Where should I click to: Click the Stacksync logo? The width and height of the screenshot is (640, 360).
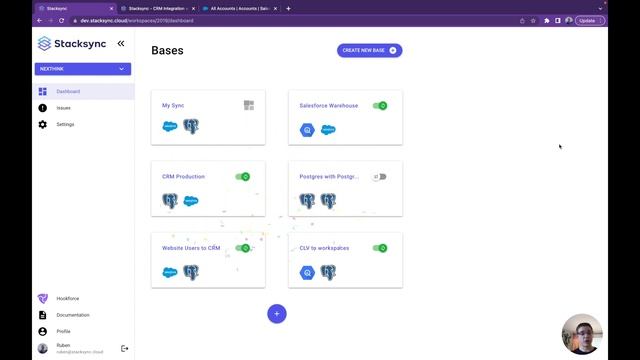click(x=71, y=44)
